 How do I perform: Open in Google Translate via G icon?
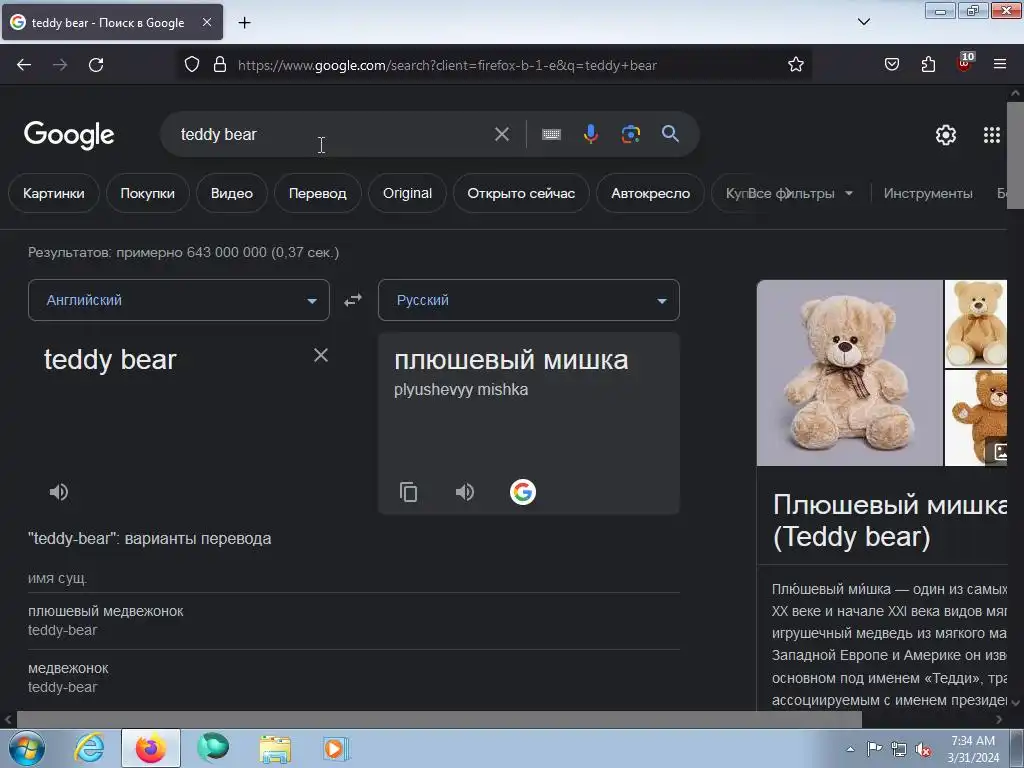point(522,492)
